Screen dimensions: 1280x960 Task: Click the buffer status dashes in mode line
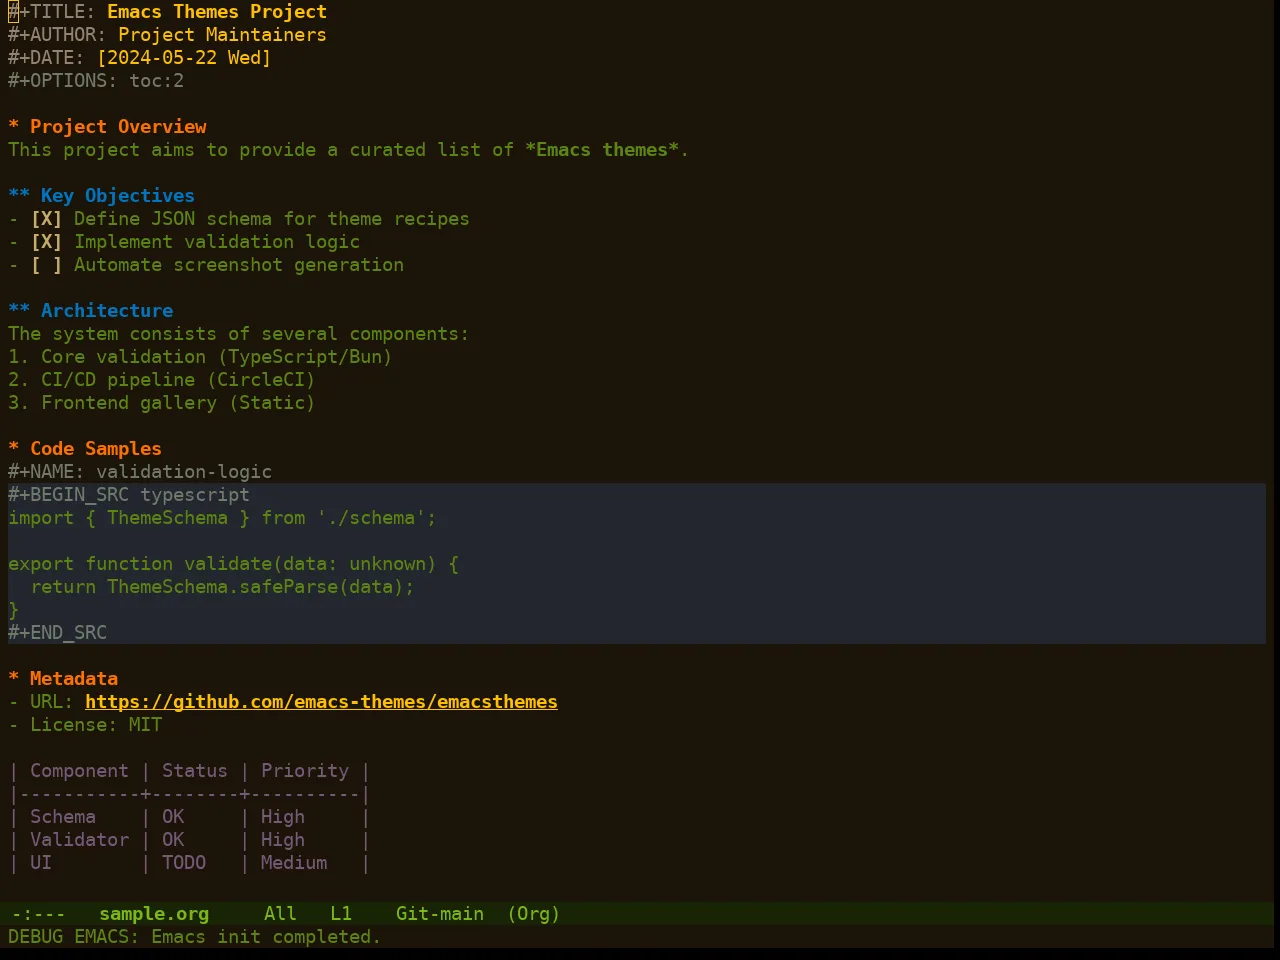(39, 914)
